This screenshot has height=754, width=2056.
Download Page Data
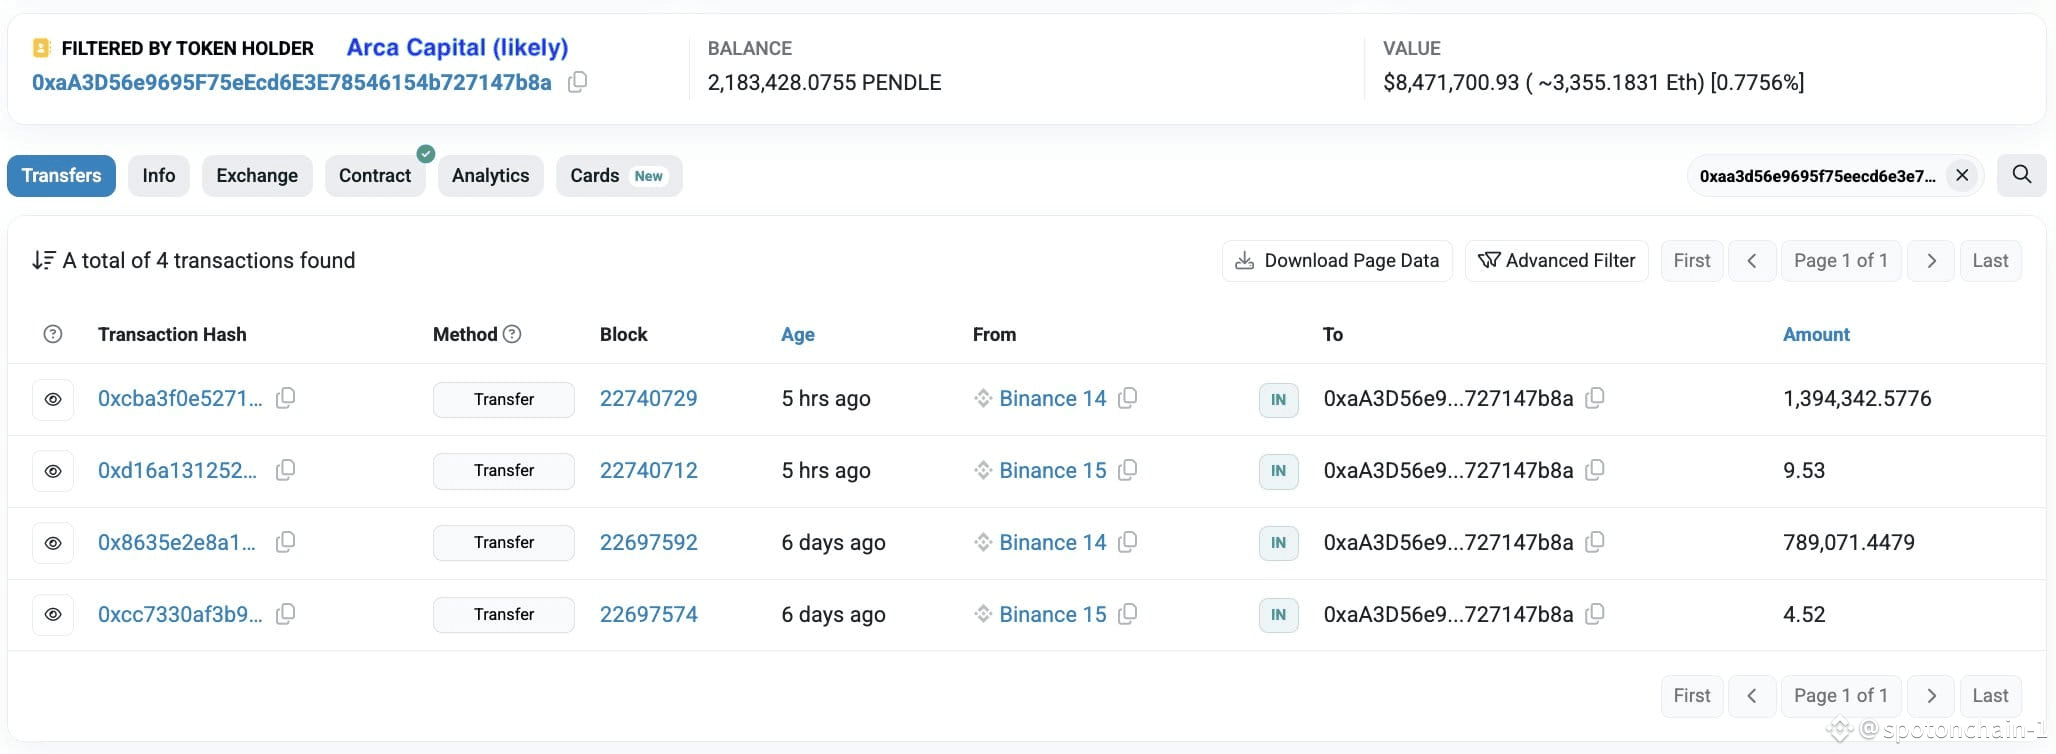1337,261
